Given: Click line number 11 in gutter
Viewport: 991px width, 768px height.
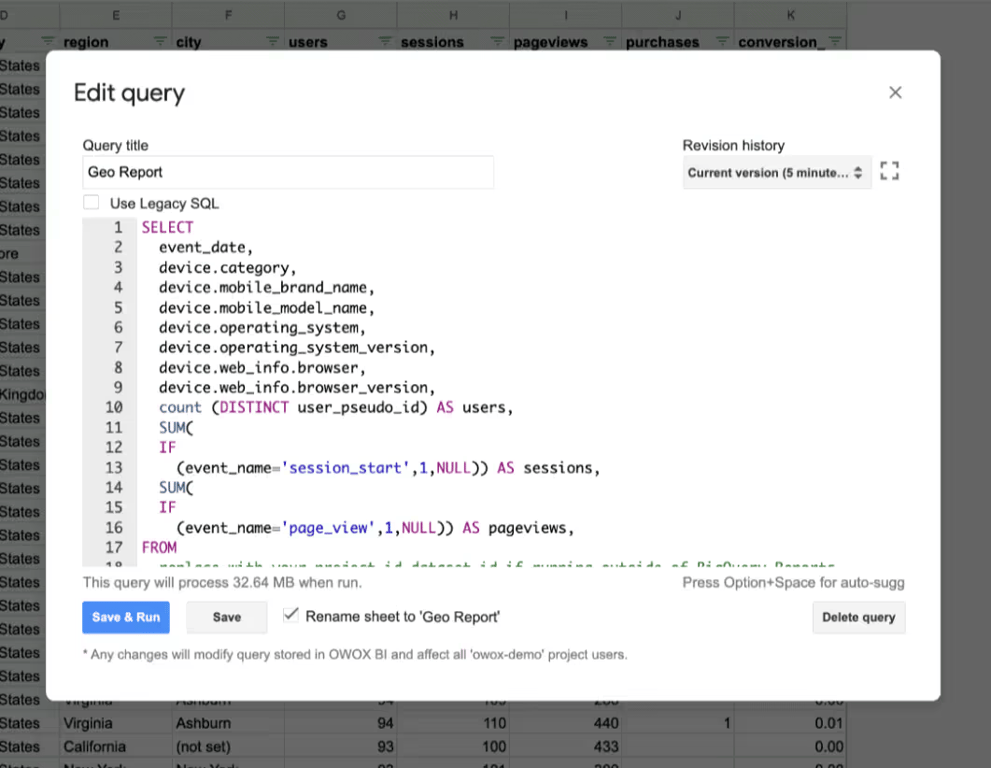Looking at the screenshot, I should [x=114, y=428].
